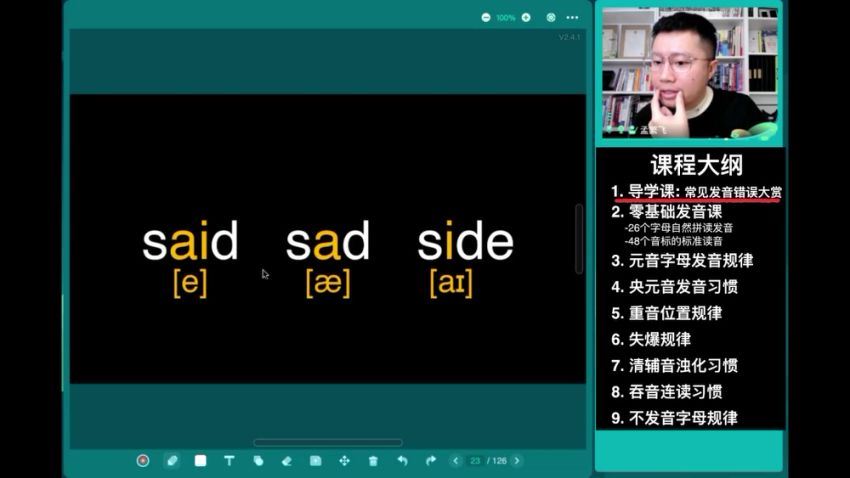Image resolution: width=850 pixels, height=478 pixels.
Task: Click the save image icon
Action: point(315,461)
